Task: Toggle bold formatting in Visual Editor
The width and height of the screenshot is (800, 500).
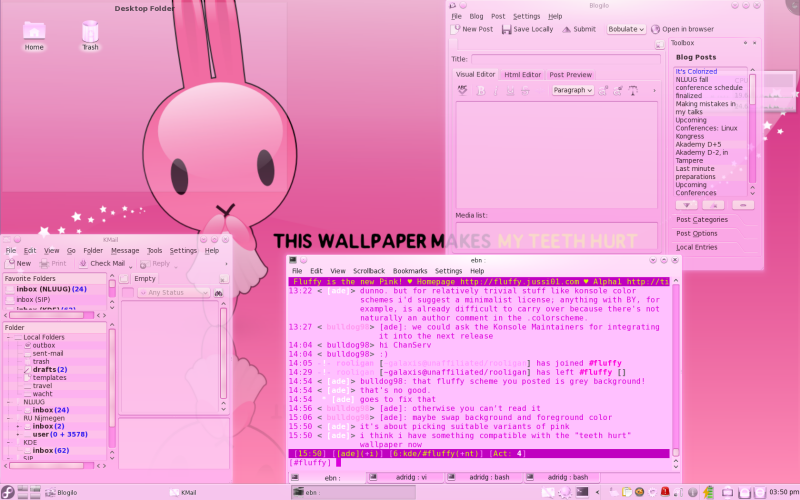Action: coord(481,91)
